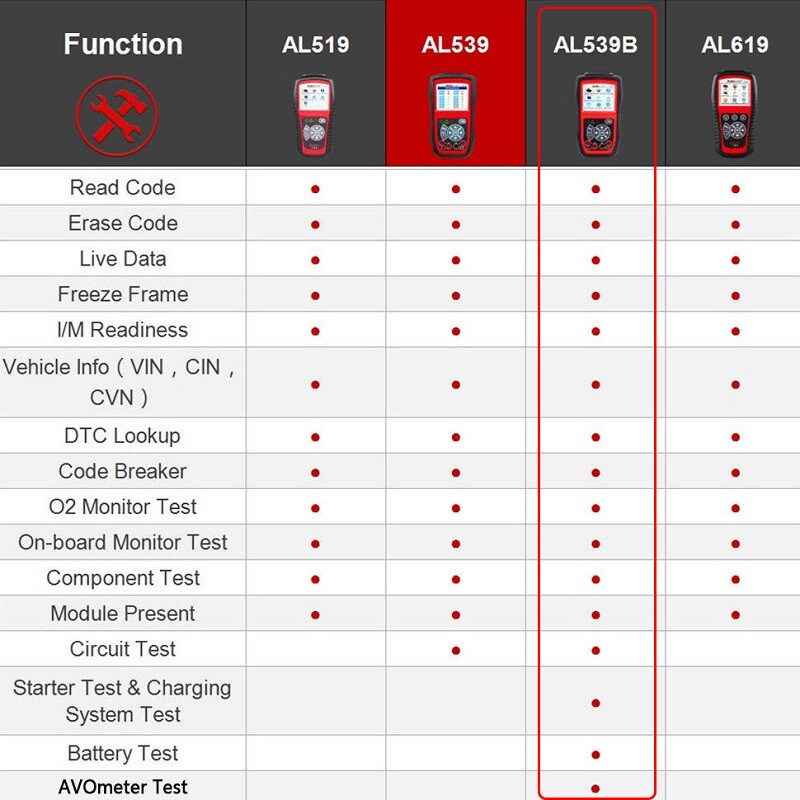Select the AL539 scanner device image

pos(453,116)
